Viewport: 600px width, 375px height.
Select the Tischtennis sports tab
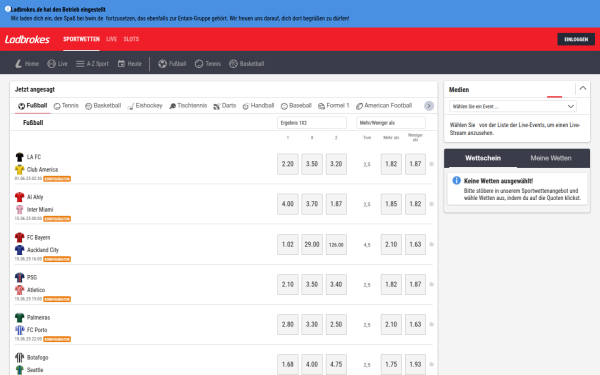[188, 106]
